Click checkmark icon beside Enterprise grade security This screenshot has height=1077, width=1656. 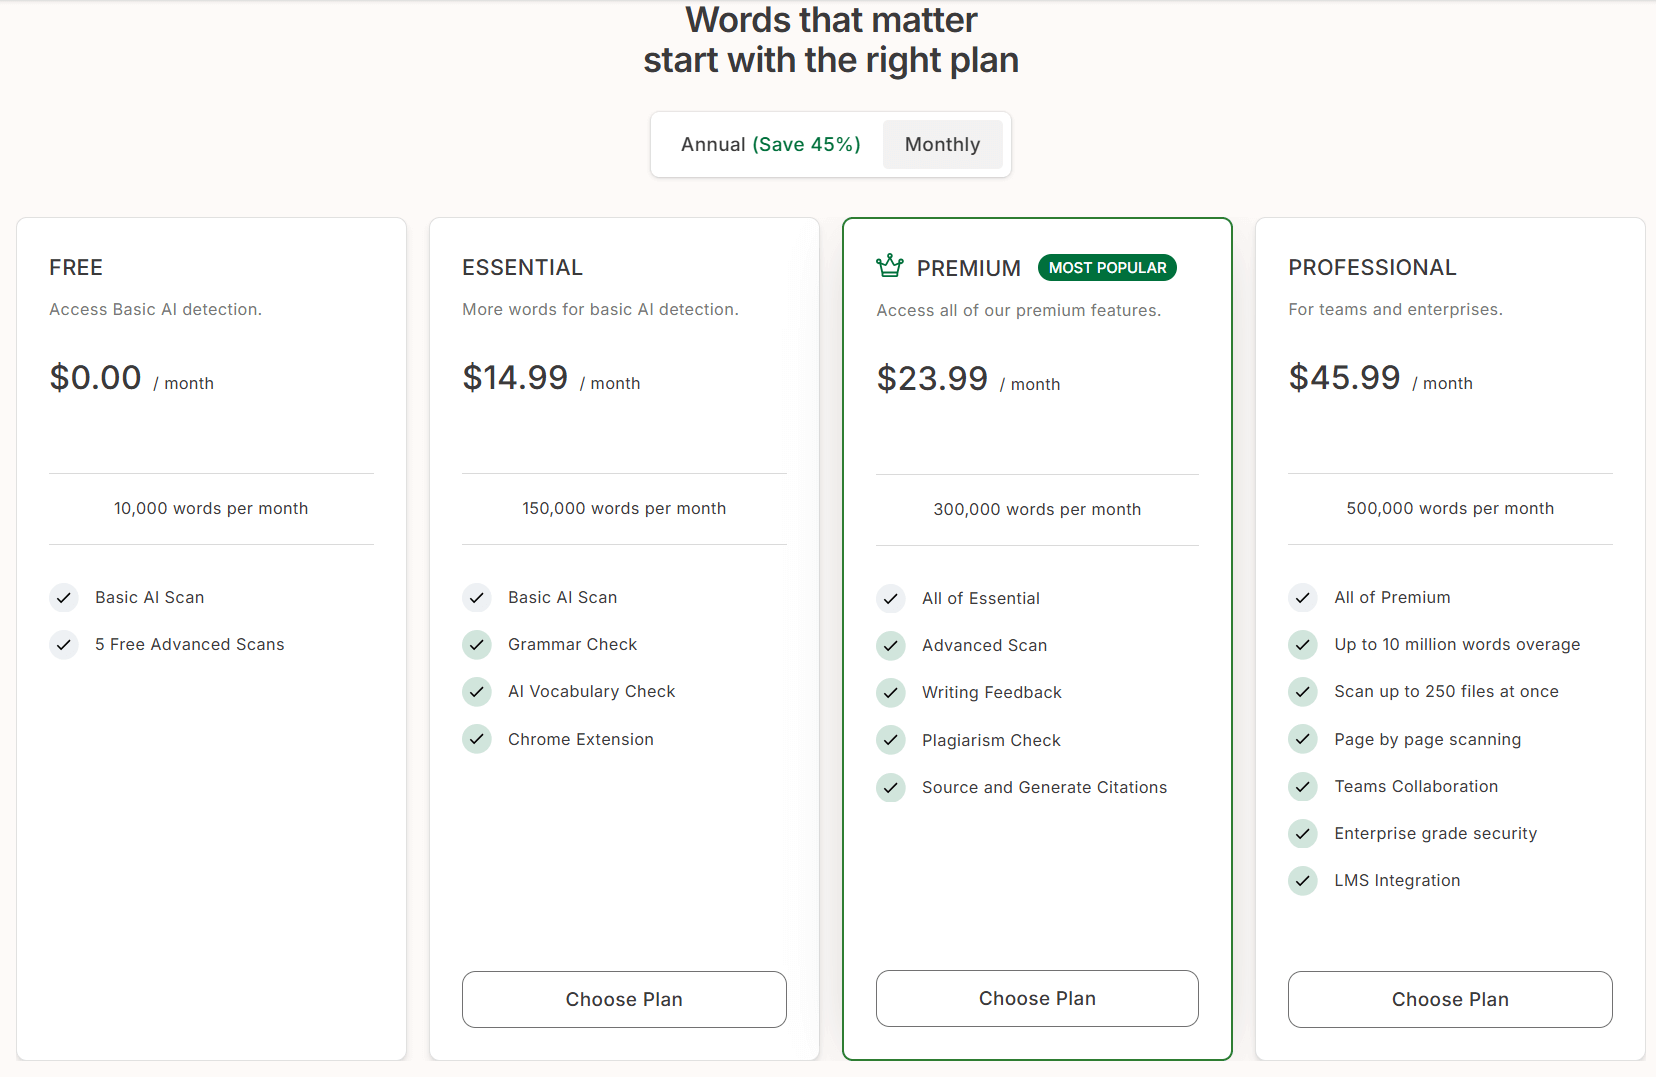coord(1302,834)
